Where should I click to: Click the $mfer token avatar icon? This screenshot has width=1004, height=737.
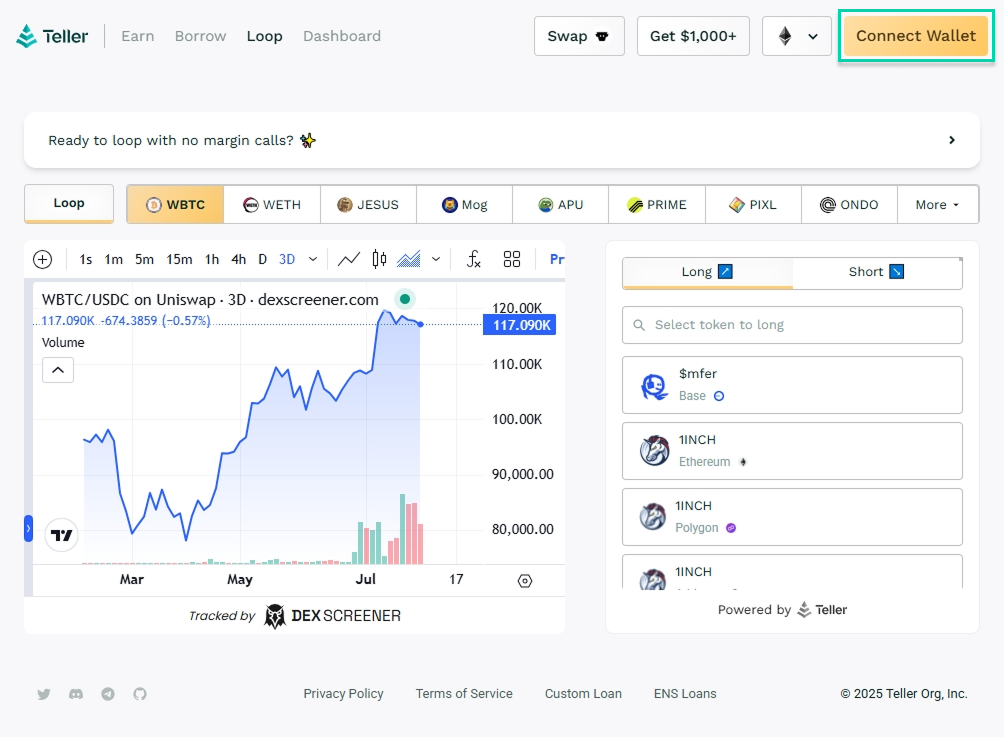pyautogui.click(x=654, y=386)
